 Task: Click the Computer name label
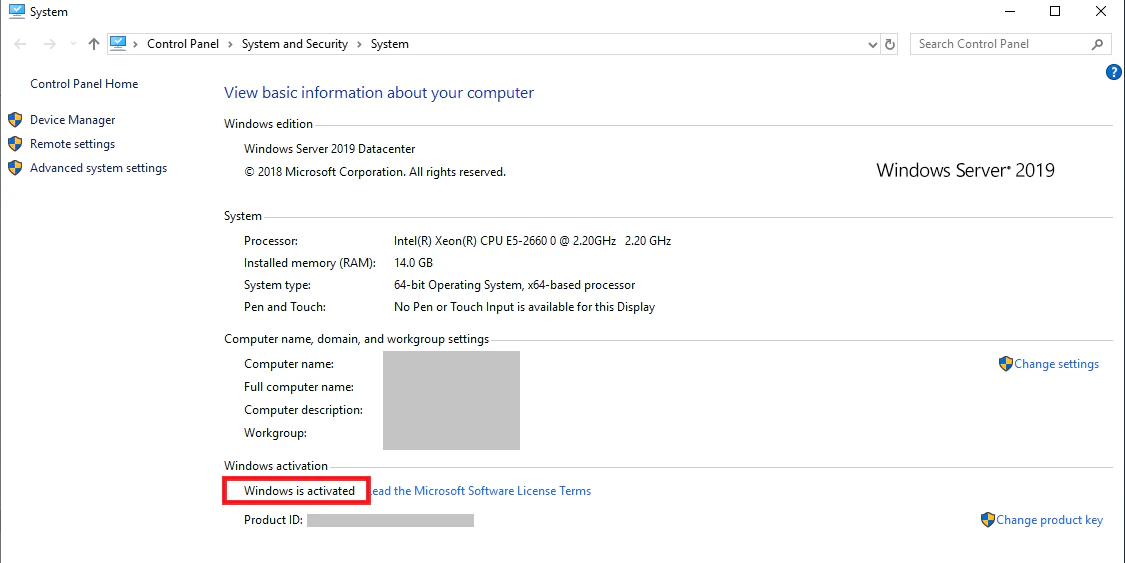coord(288,364)
